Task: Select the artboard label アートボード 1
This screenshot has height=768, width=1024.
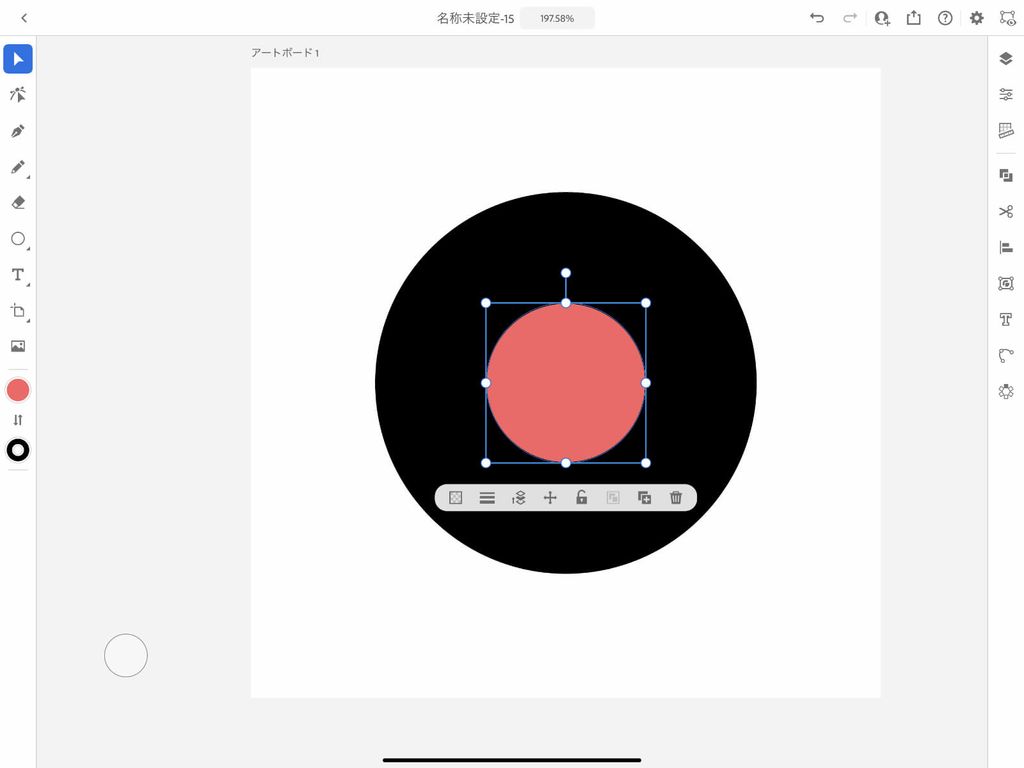Action: click(285, 53)
